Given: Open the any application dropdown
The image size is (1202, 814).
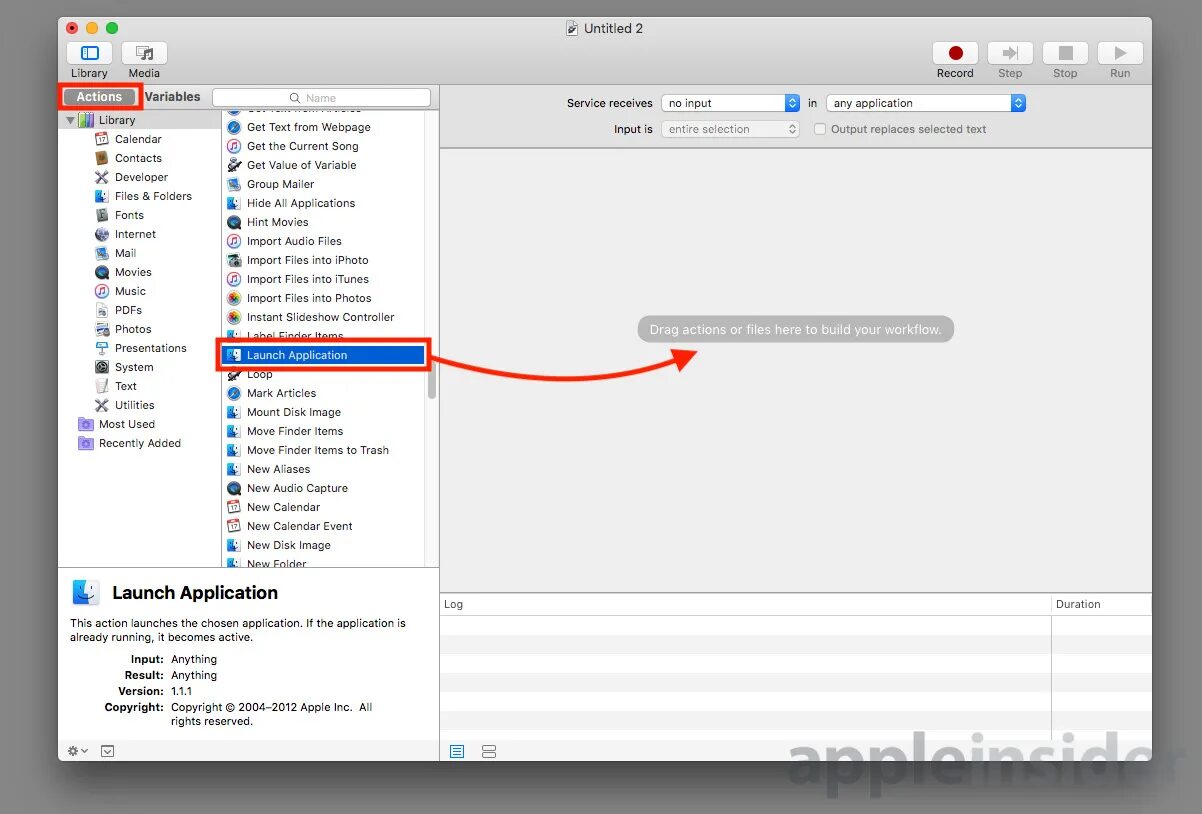Looking at the screenshot, I should (x=926, y=103).
